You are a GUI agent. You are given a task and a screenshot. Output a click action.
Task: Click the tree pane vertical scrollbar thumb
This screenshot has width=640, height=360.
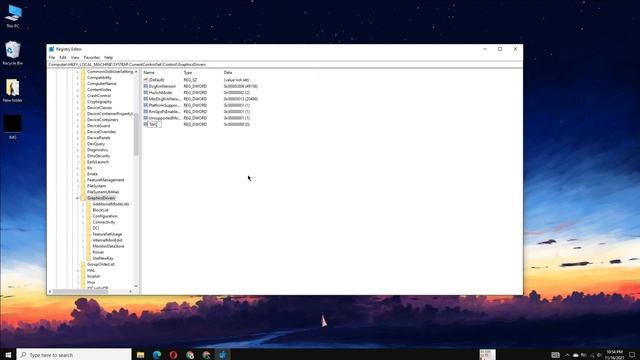[136, 135]
